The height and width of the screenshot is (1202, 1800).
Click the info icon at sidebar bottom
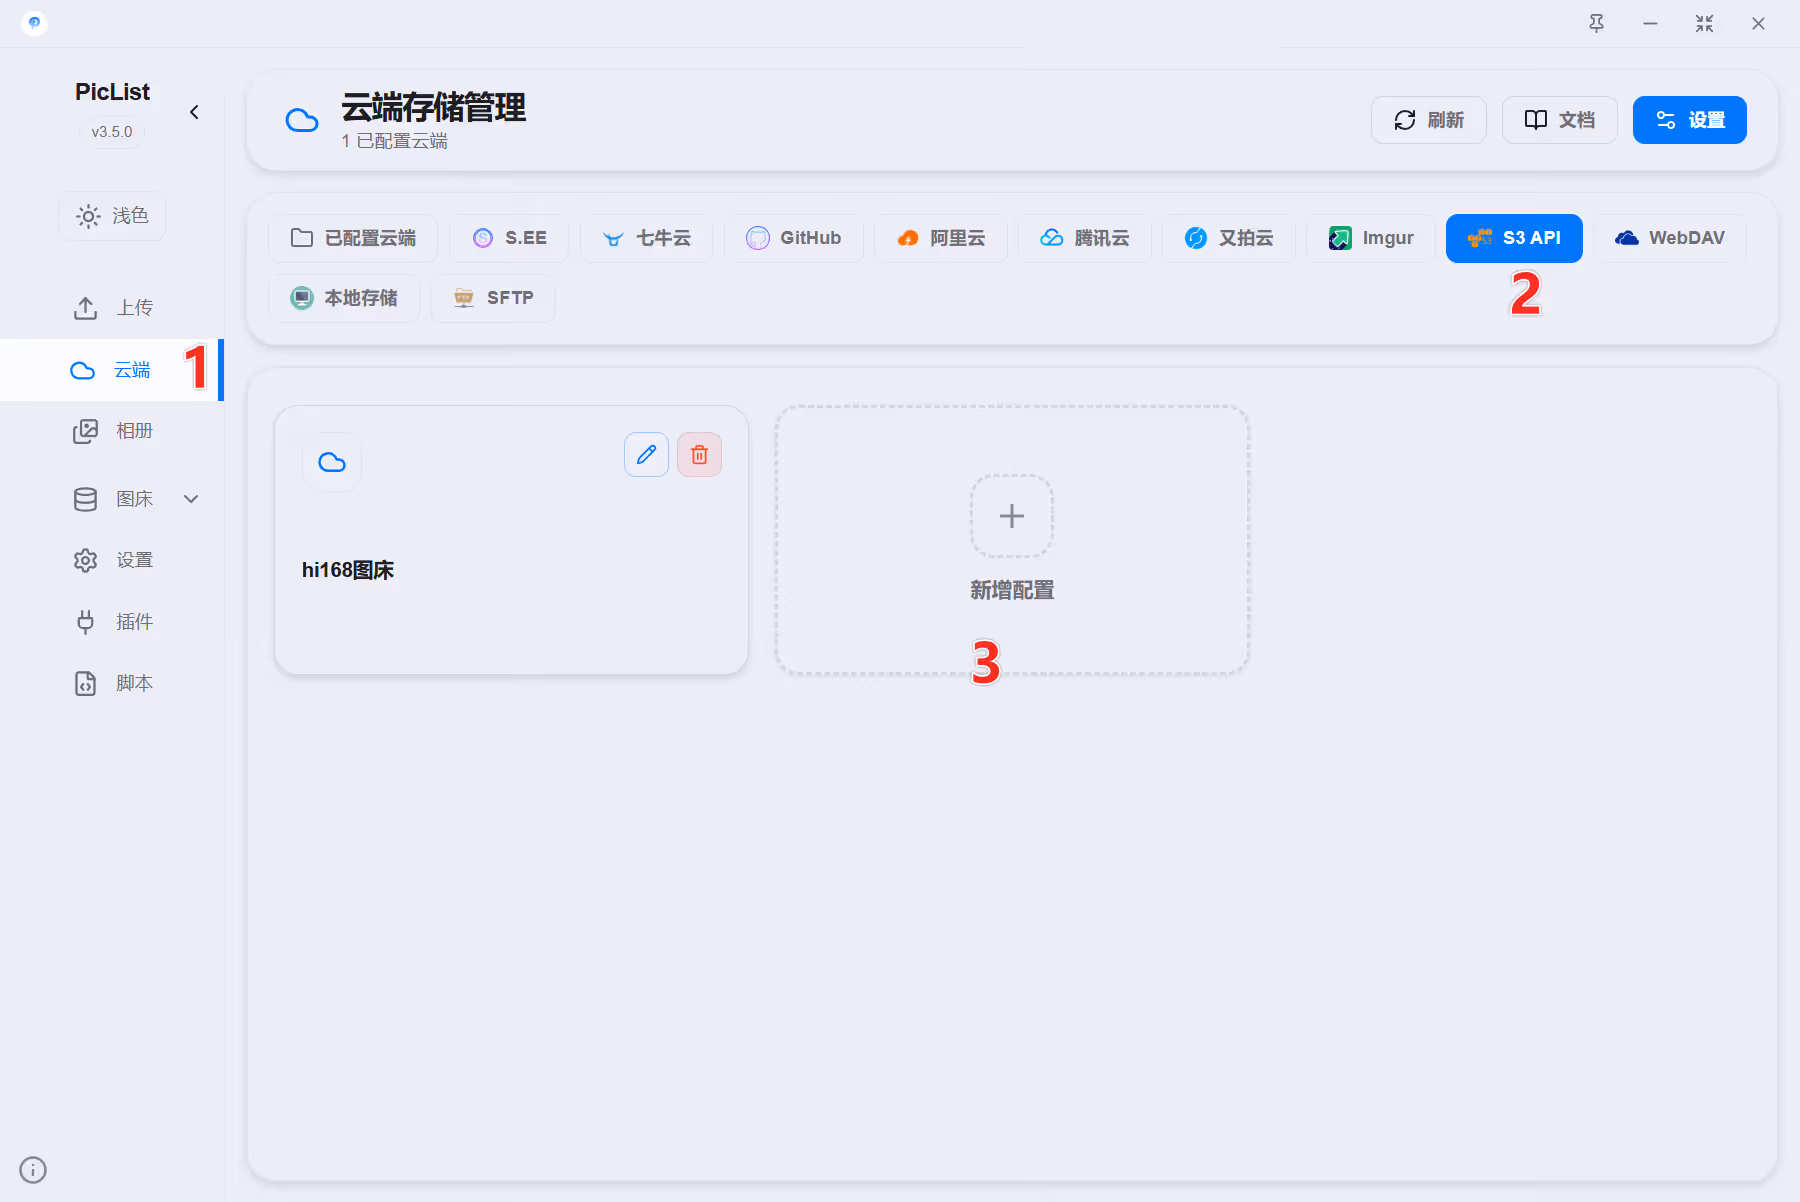(33, 1170)
